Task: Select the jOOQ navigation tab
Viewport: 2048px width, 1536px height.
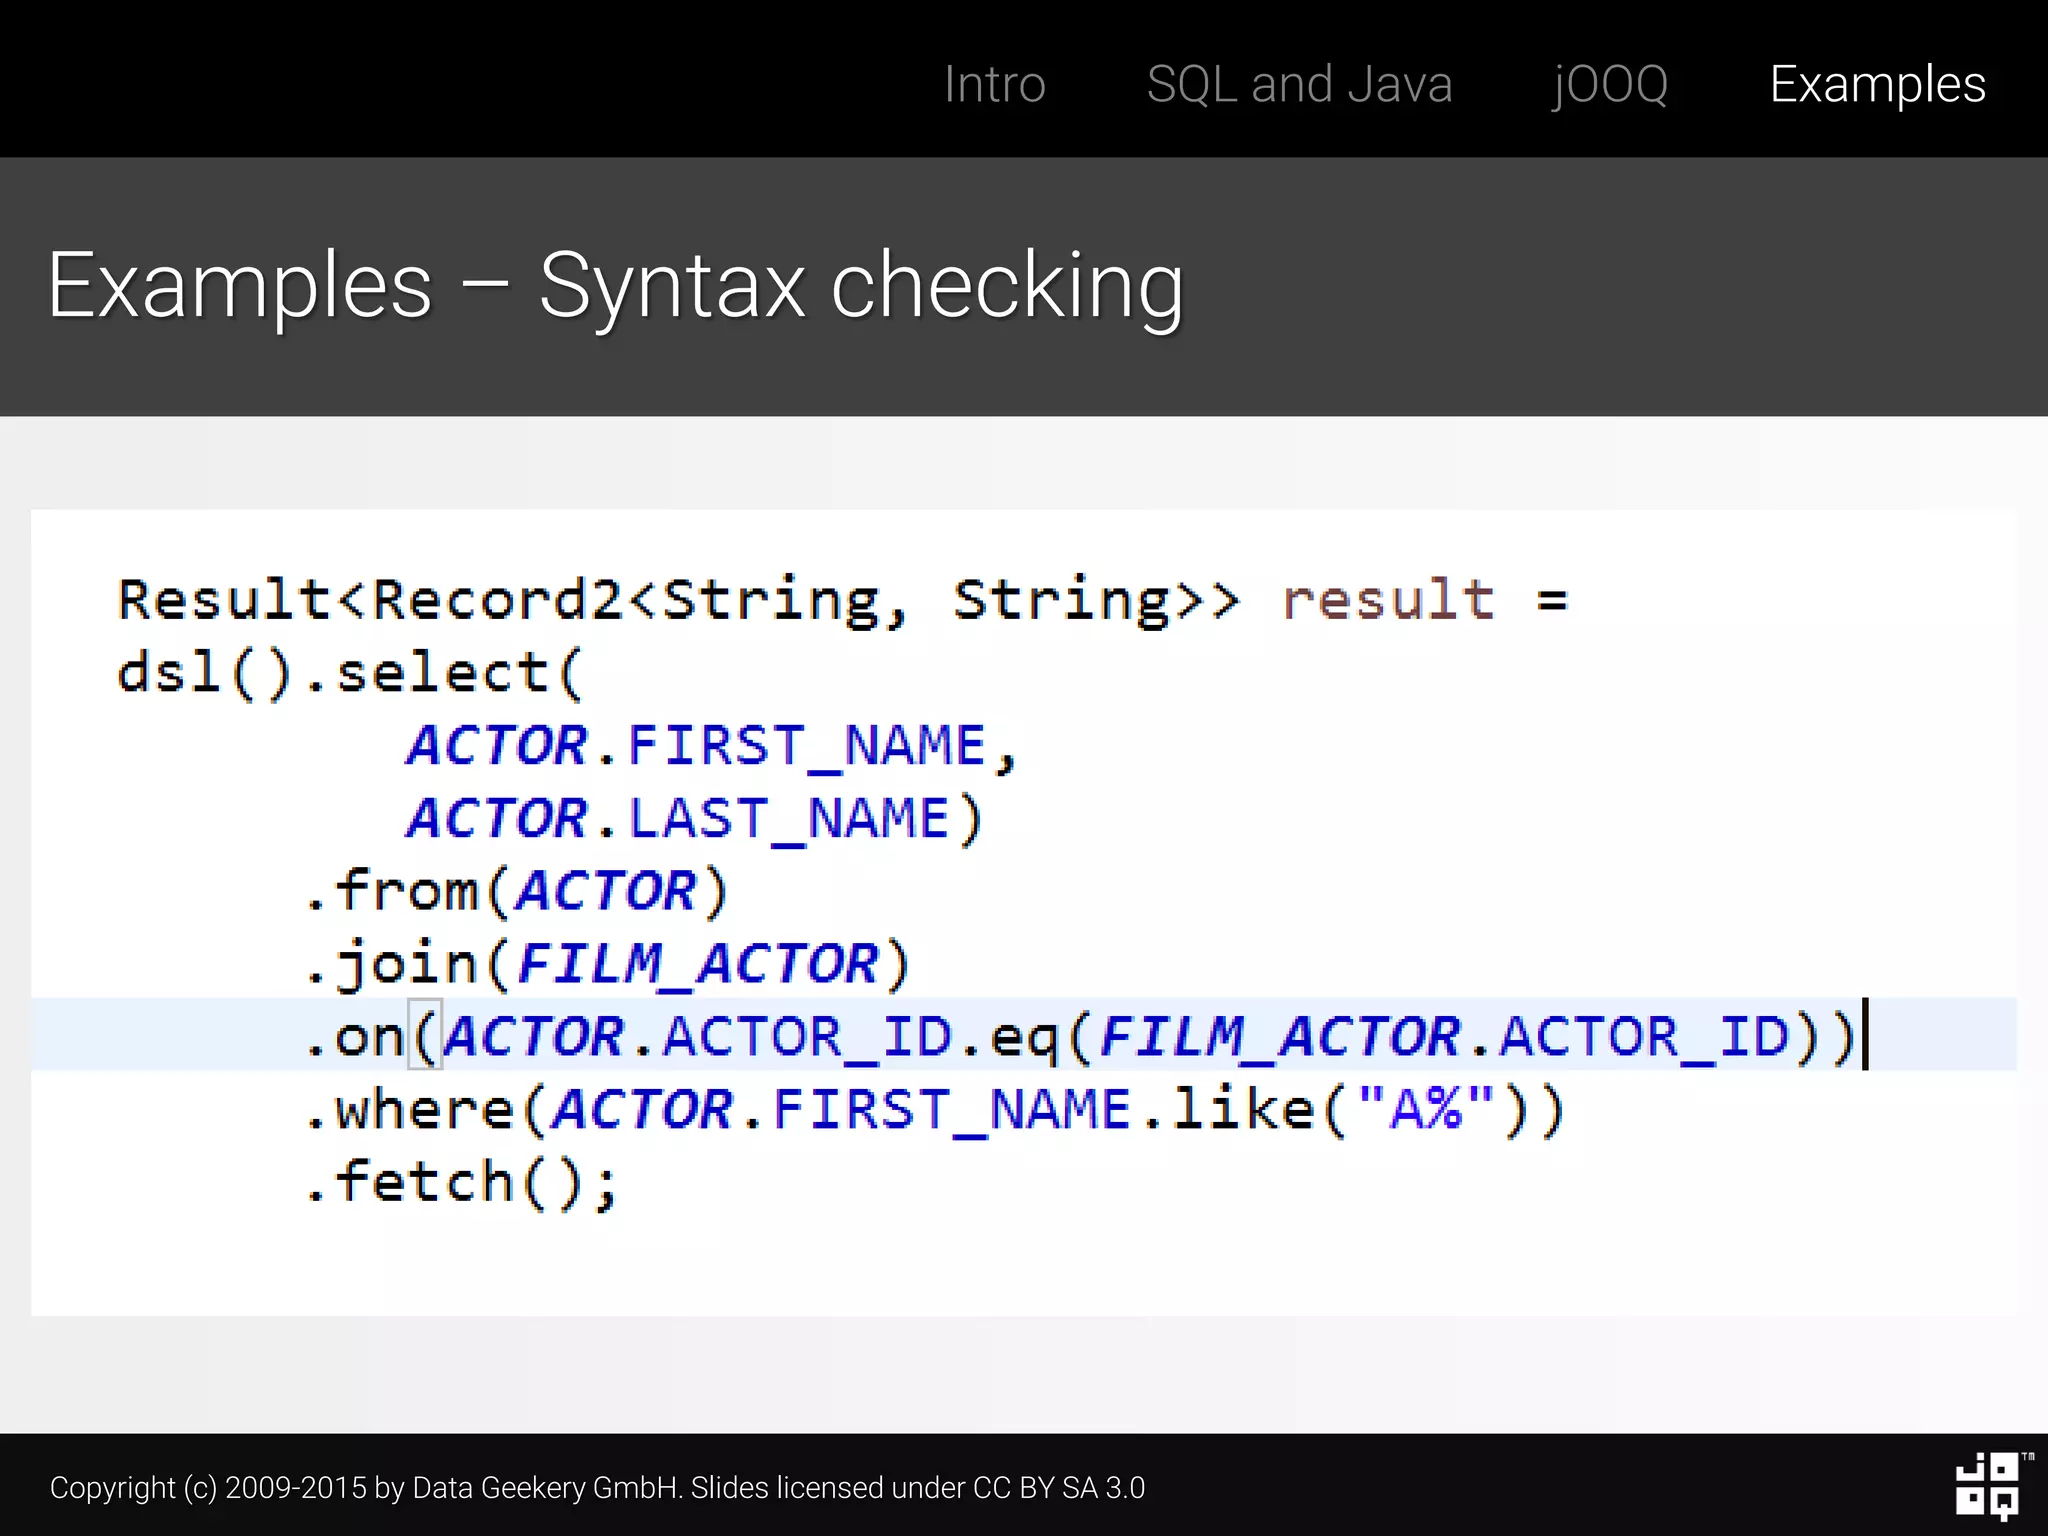Action: (x=1609, y=84)
